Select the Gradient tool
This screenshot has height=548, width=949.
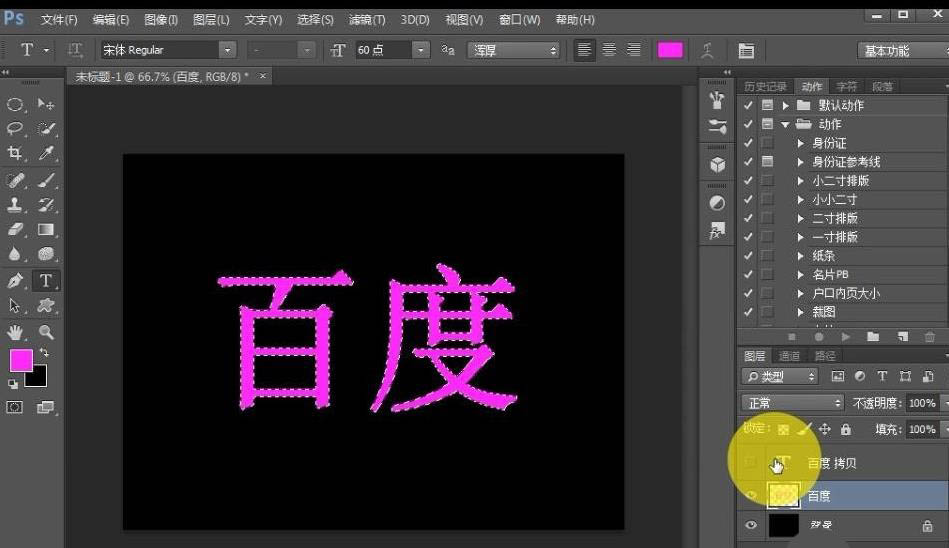tap(46, 229)
